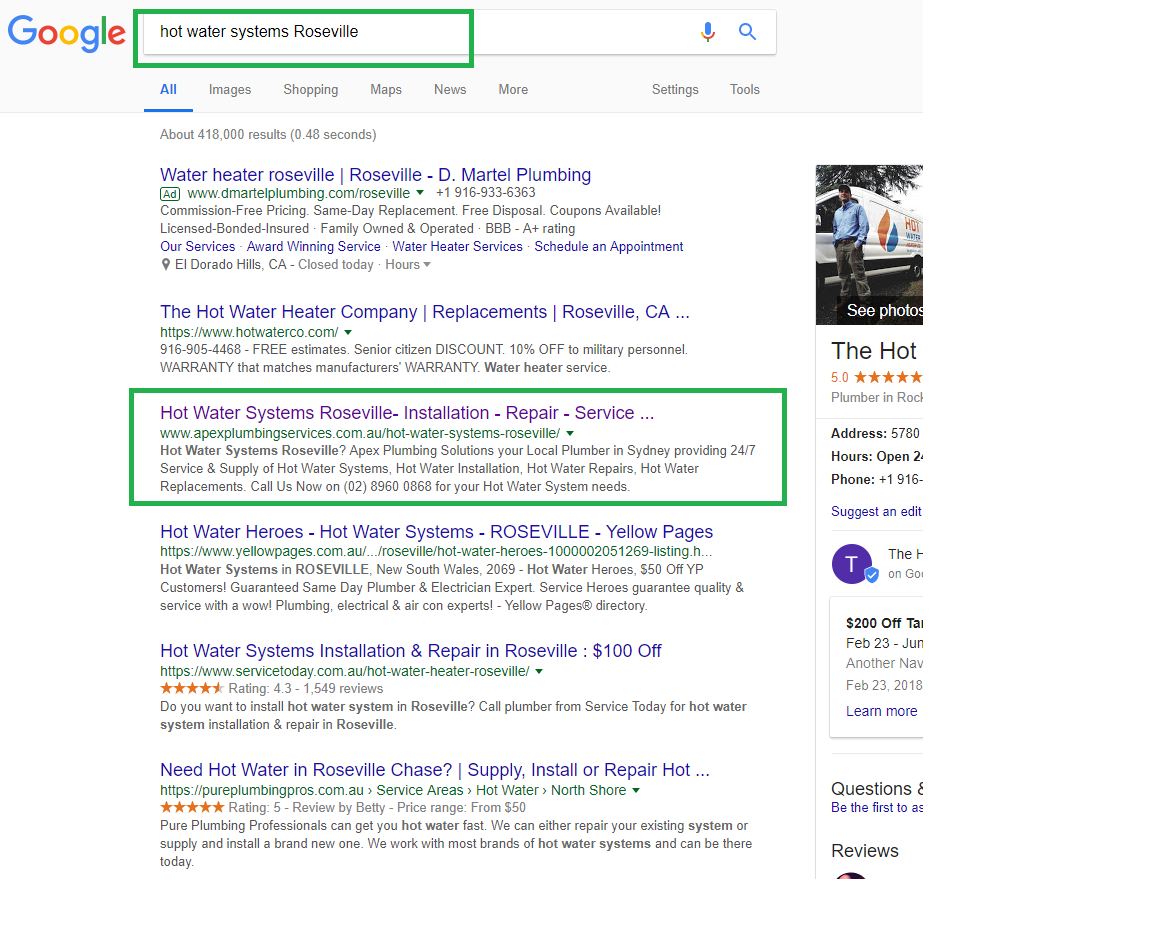Open the $100 Off Service Today result
The width and height of the screenshot is (1156, 938).
coord(411,651)
